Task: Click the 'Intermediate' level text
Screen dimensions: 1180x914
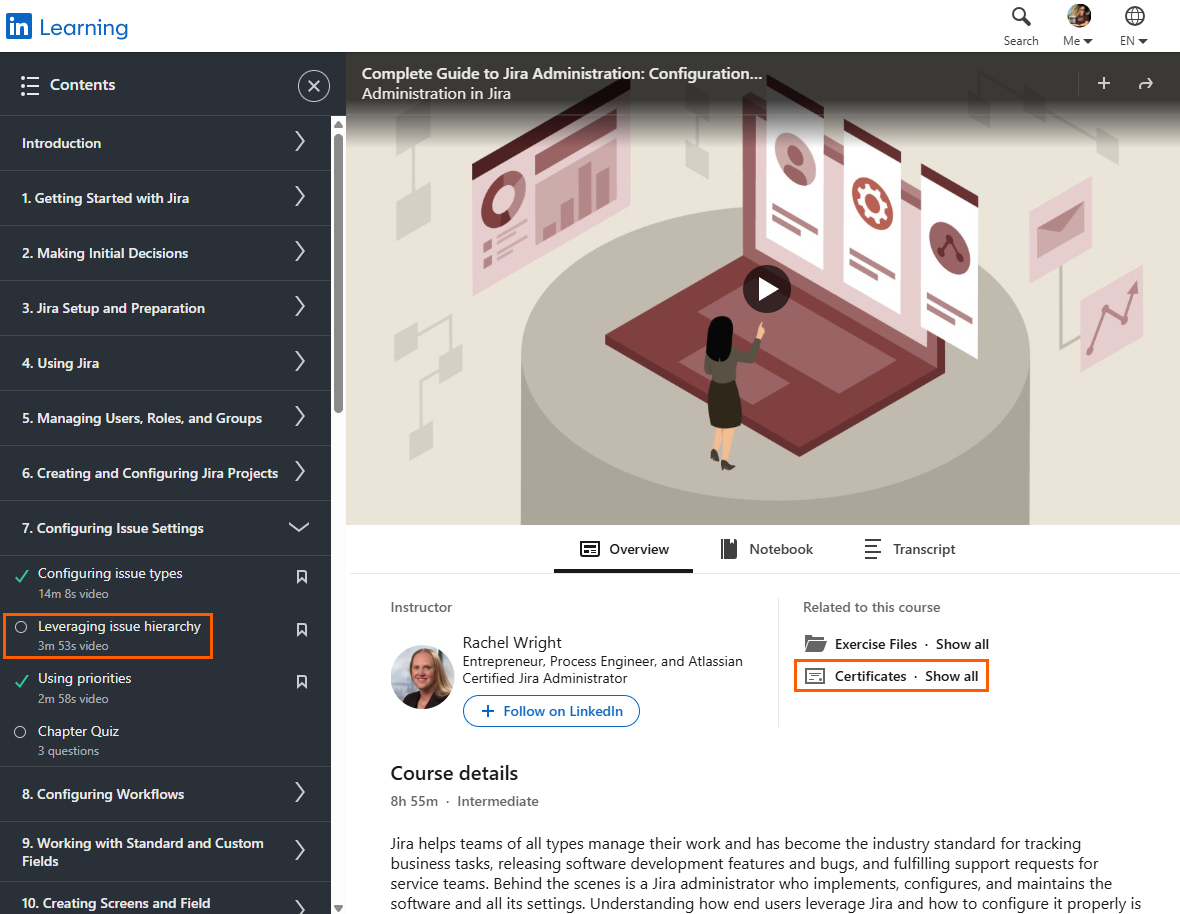Action: [x=497, y=801]
